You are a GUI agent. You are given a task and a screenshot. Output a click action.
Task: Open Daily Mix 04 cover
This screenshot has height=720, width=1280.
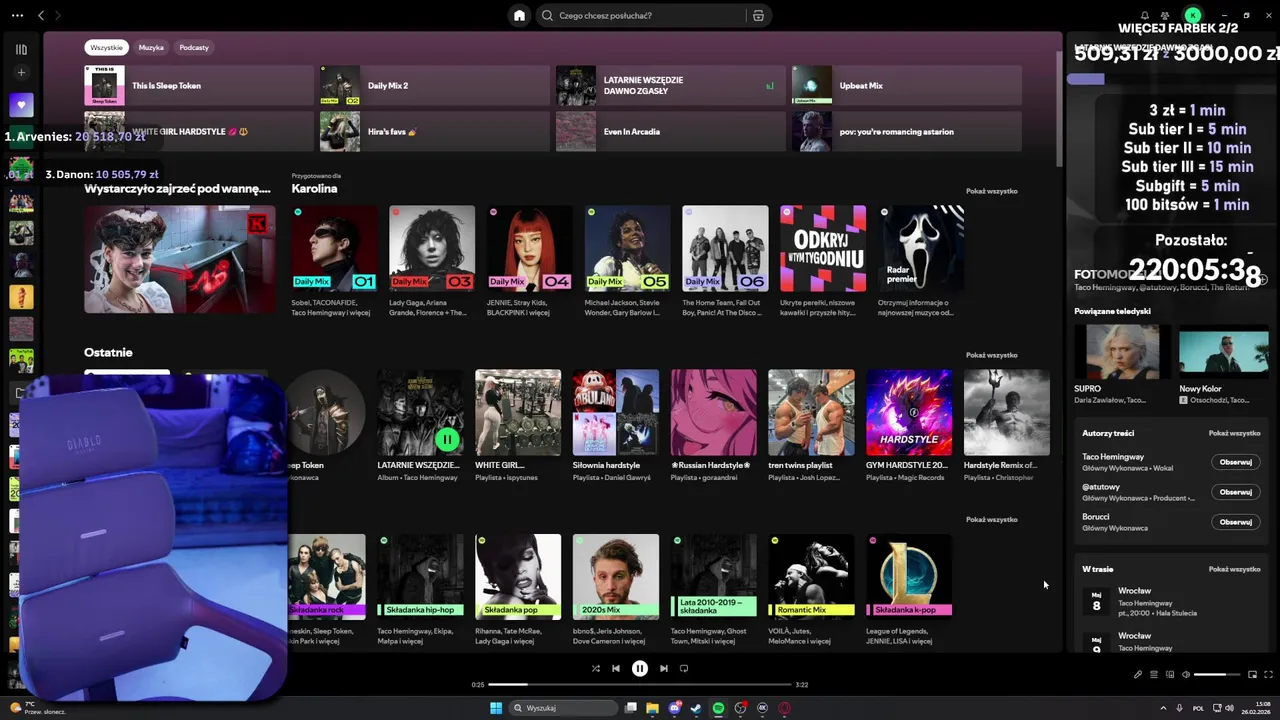tap(530, 249)
